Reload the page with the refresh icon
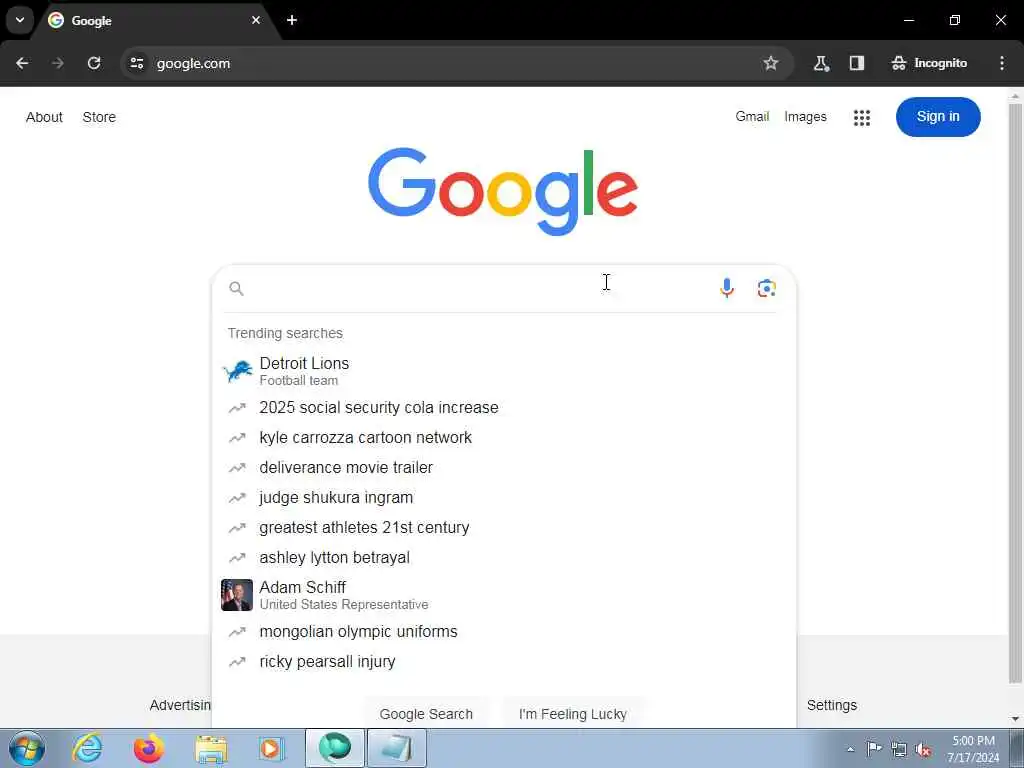This screenshot has height=768, width=1024. (x=94, y=63)
